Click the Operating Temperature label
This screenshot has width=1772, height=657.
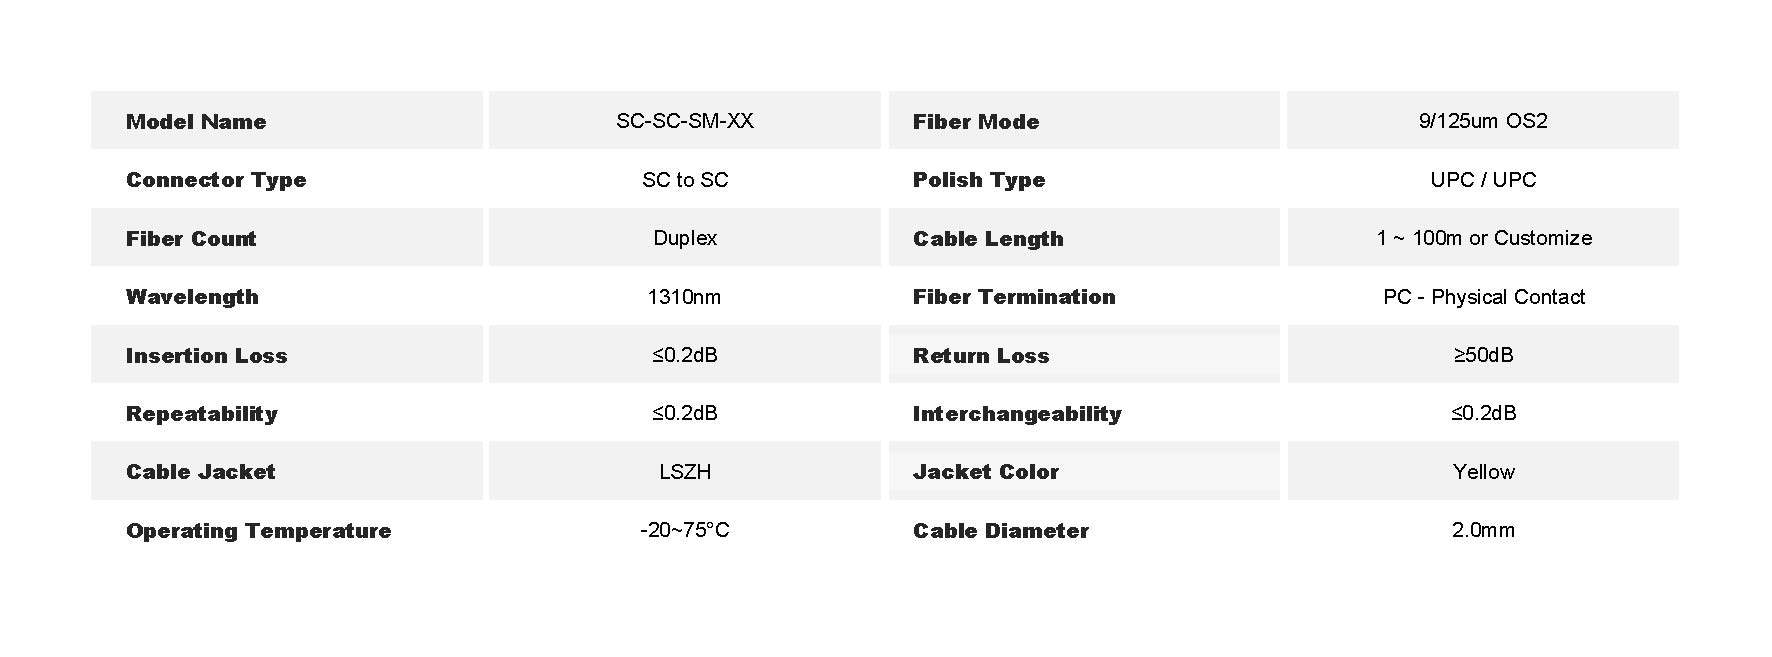pos(258,531)
